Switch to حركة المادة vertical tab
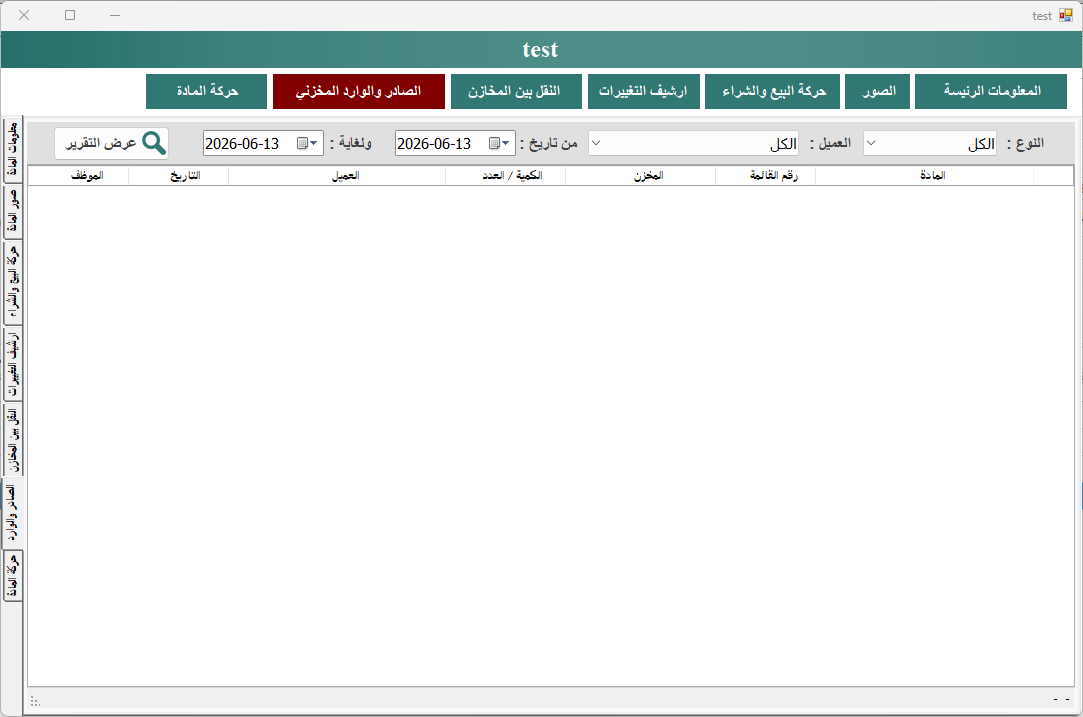The width and height of the screenshot is (1083, 717). coord(12,575)
